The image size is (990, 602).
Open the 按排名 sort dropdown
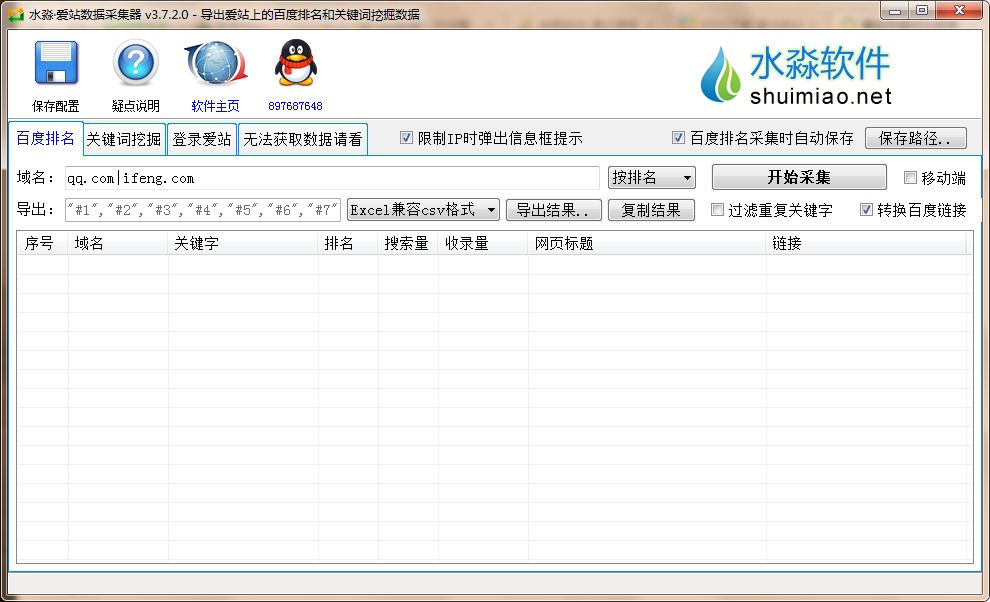[652, 178]
